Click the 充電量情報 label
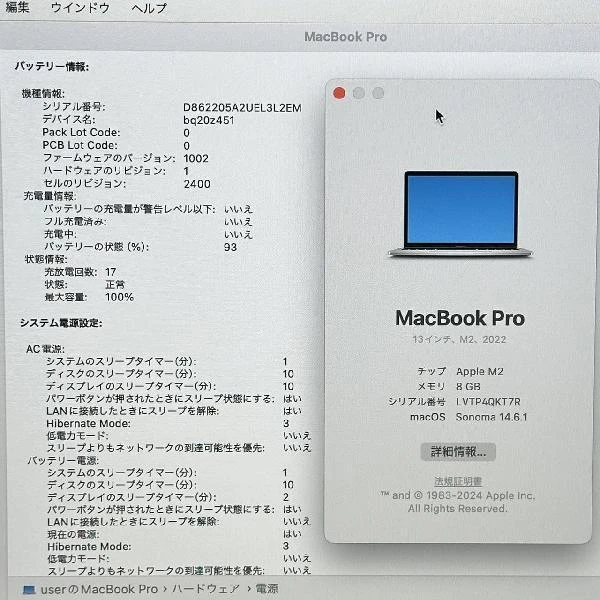600x600 pixels. click(50, 196)
